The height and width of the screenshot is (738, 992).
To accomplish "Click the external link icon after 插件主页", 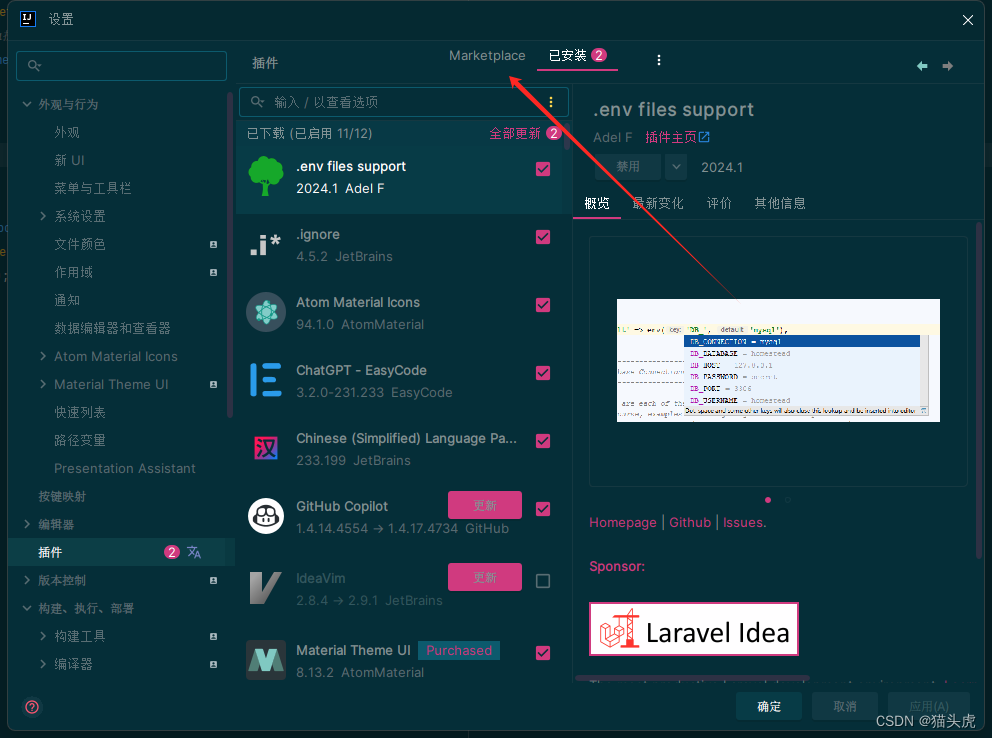I will tap(704, 137).
